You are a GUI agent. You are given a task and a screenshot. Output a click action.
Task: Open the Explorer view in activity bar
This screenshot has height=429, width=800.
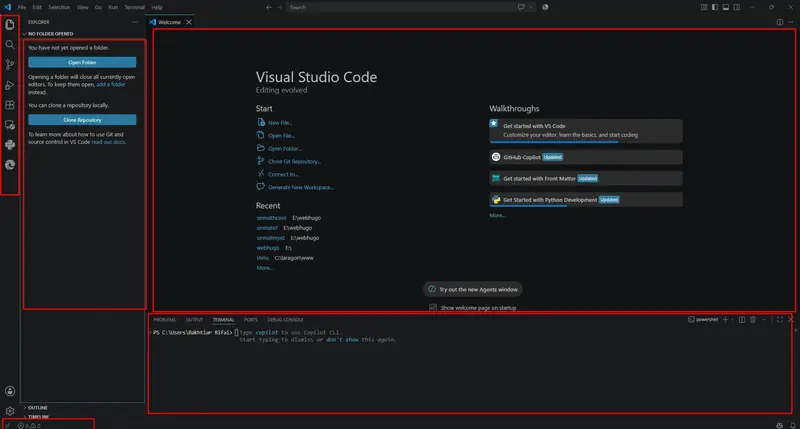10,24
